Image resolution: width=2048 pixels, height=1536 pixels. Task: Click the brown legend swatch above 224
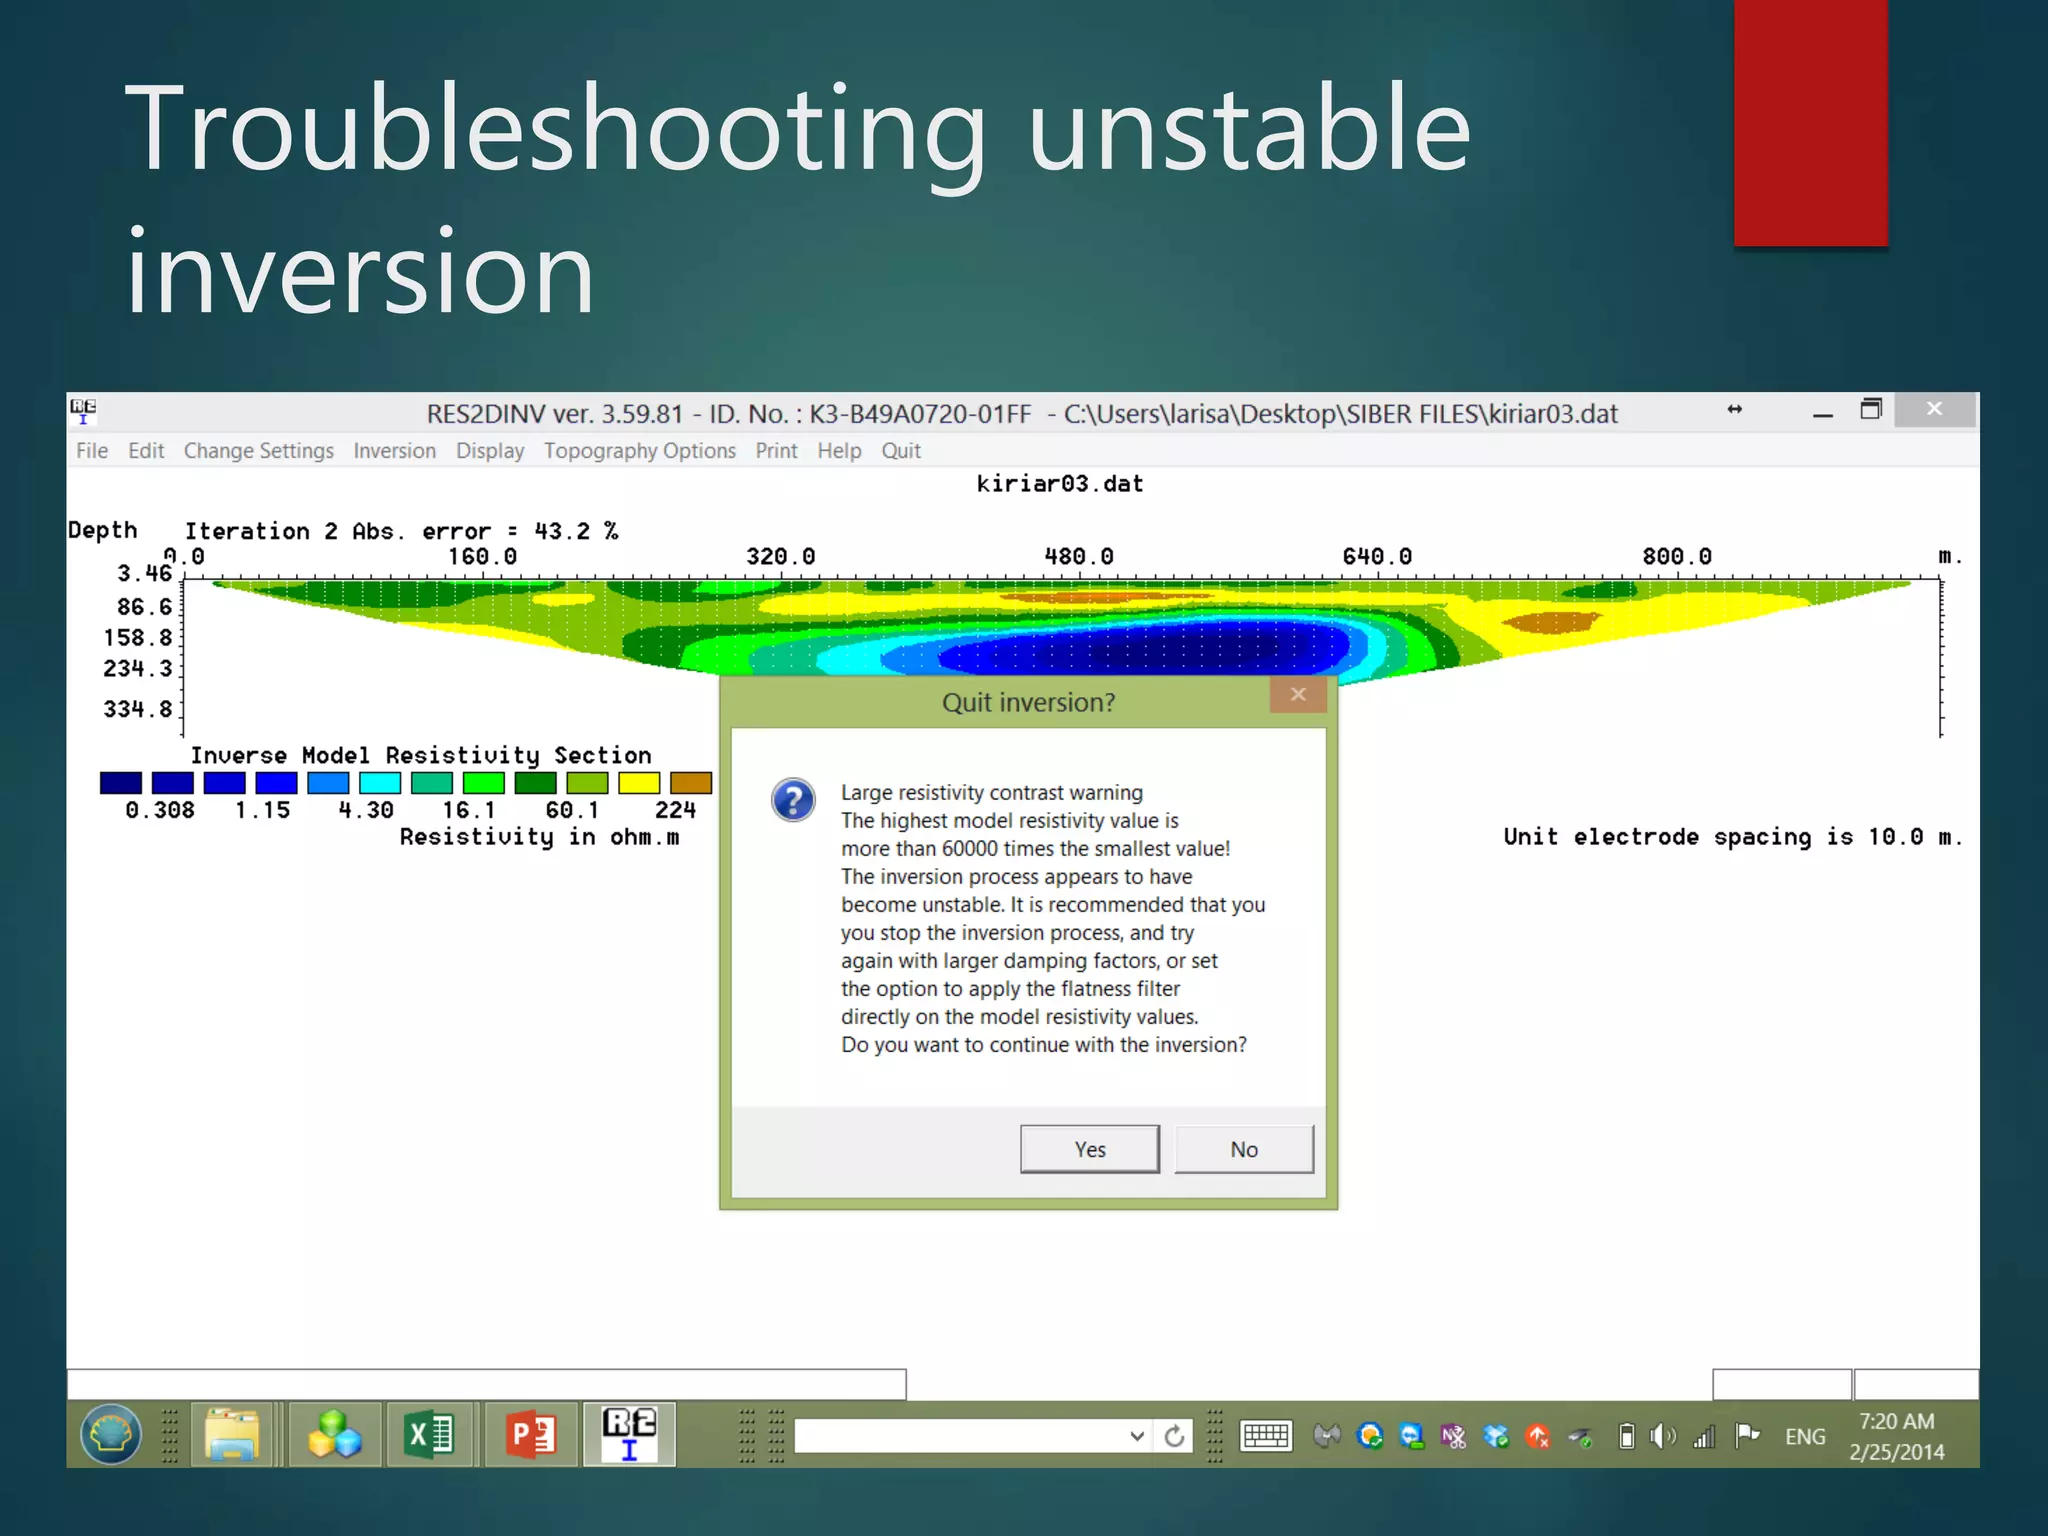[x=691, y=783]
